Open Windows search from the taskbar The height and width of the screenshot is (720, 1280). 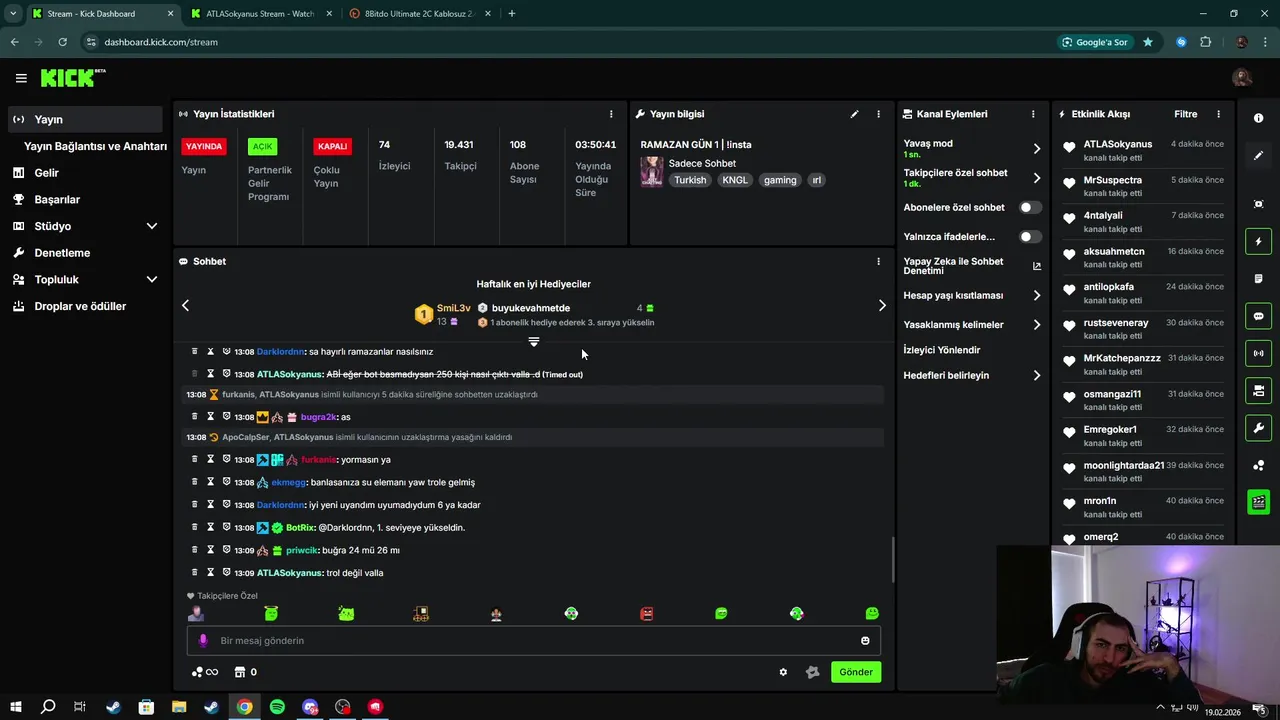click(47, 707)
